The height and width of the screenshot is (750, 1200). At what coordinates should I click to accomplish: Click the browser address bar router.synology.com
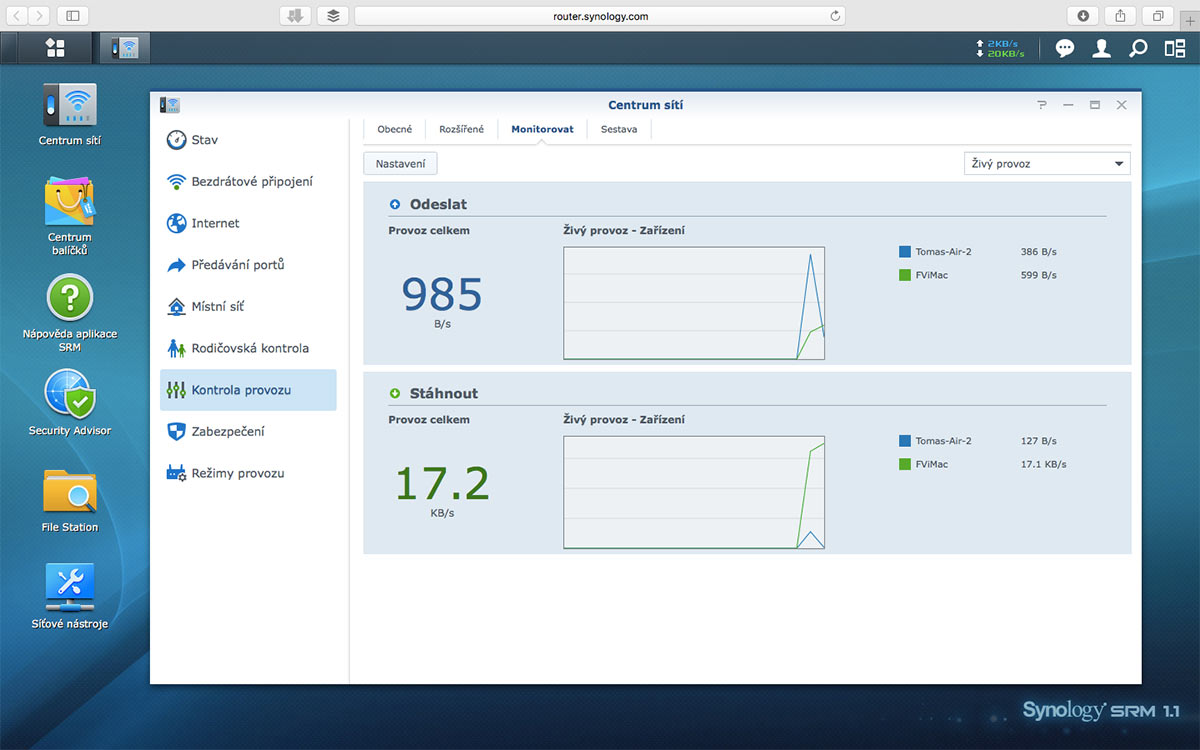[x=600, y=16]
